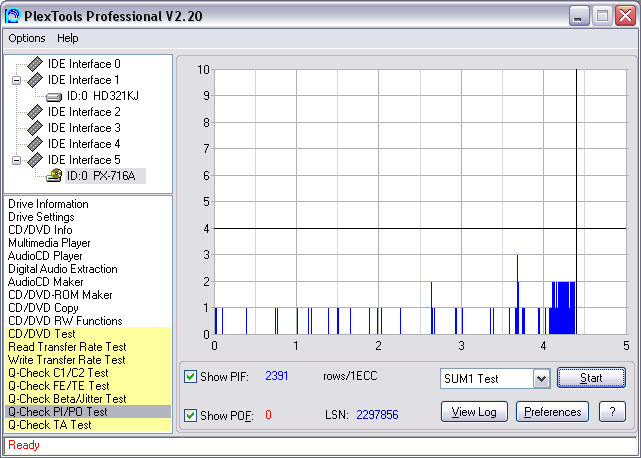Click the HD321KJ hard drive icon
This screenshot has width=641, height=458.
tap(54, 97)
